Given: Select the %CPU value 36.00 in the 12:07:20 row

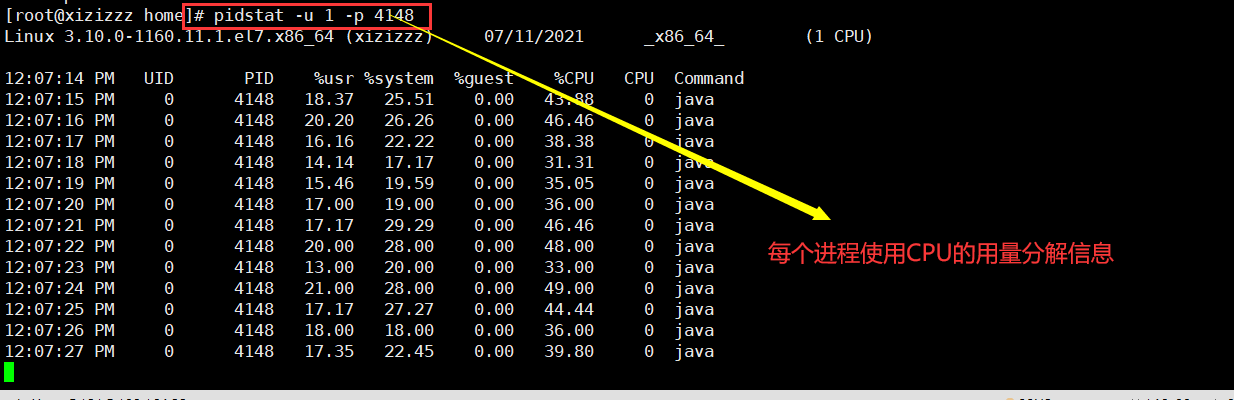Looking at the screenshot, I should pos(569,204).
